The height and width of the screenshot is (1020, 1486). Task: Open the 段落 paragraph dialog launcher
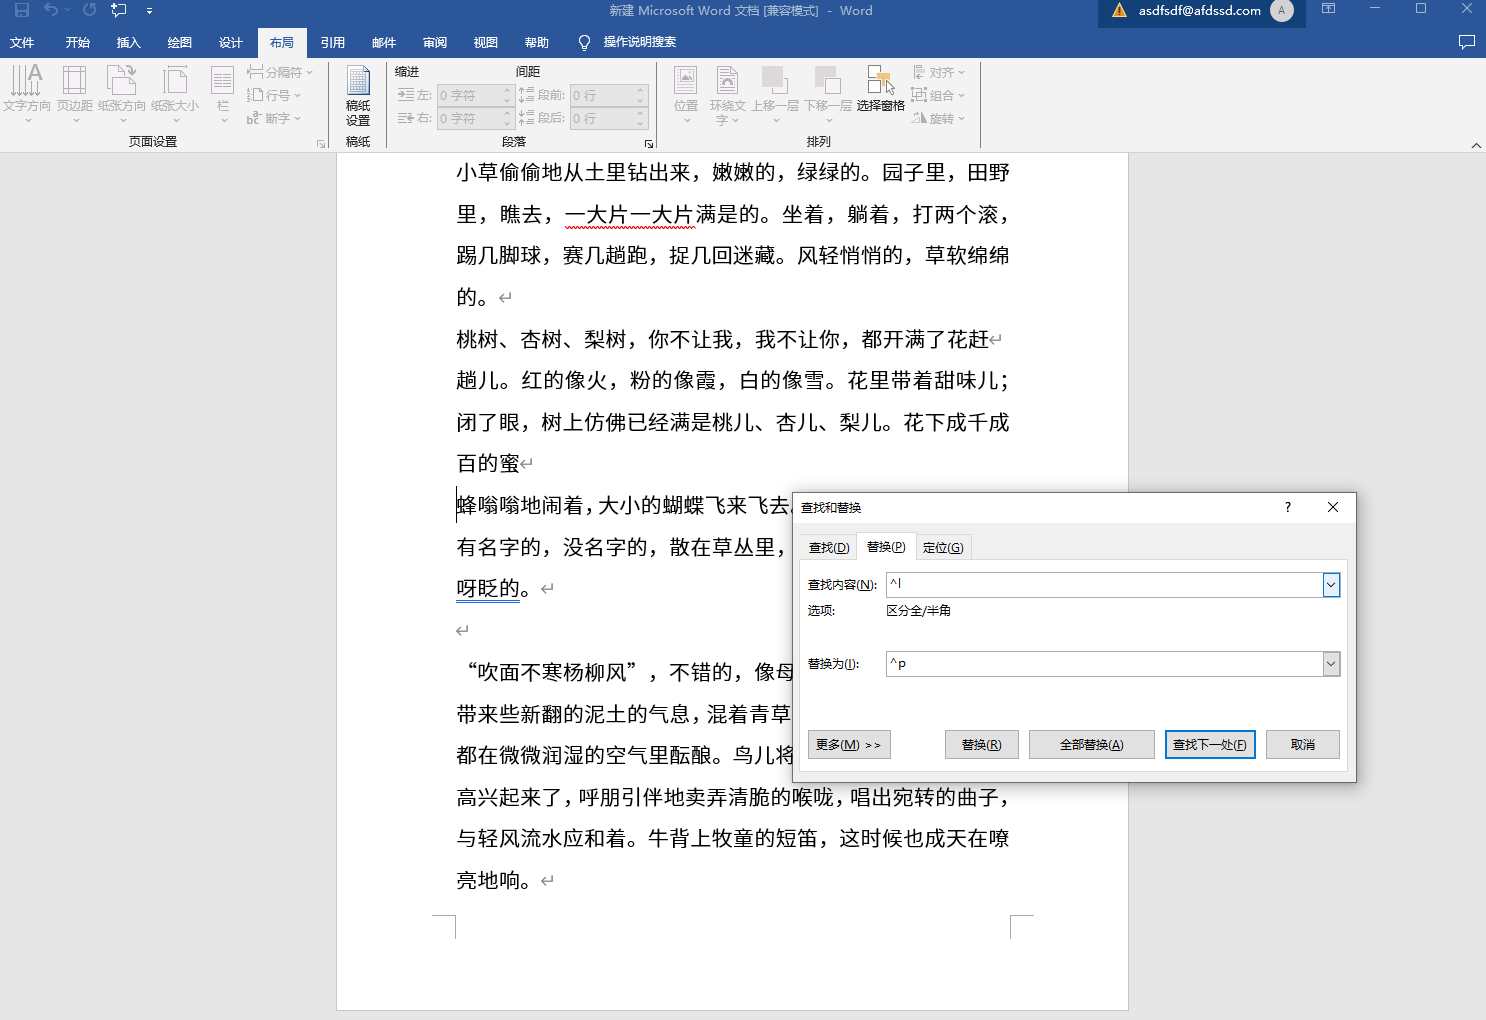[x=648, y=143]
